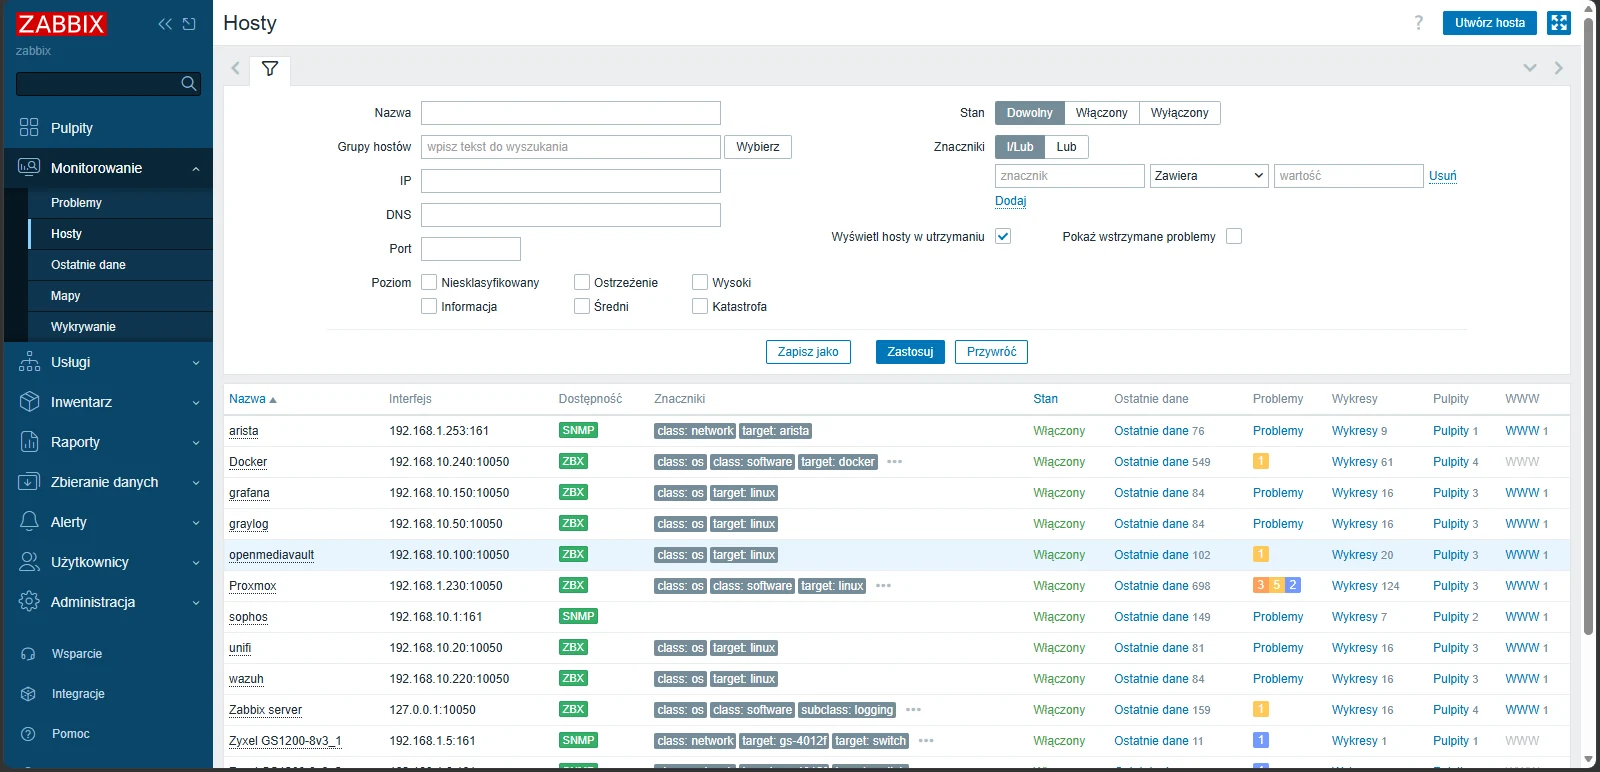This screenshot has width=1600, height=772.
Task: Click the Monitorowanie monitor icon
Action: pos(29,168)
